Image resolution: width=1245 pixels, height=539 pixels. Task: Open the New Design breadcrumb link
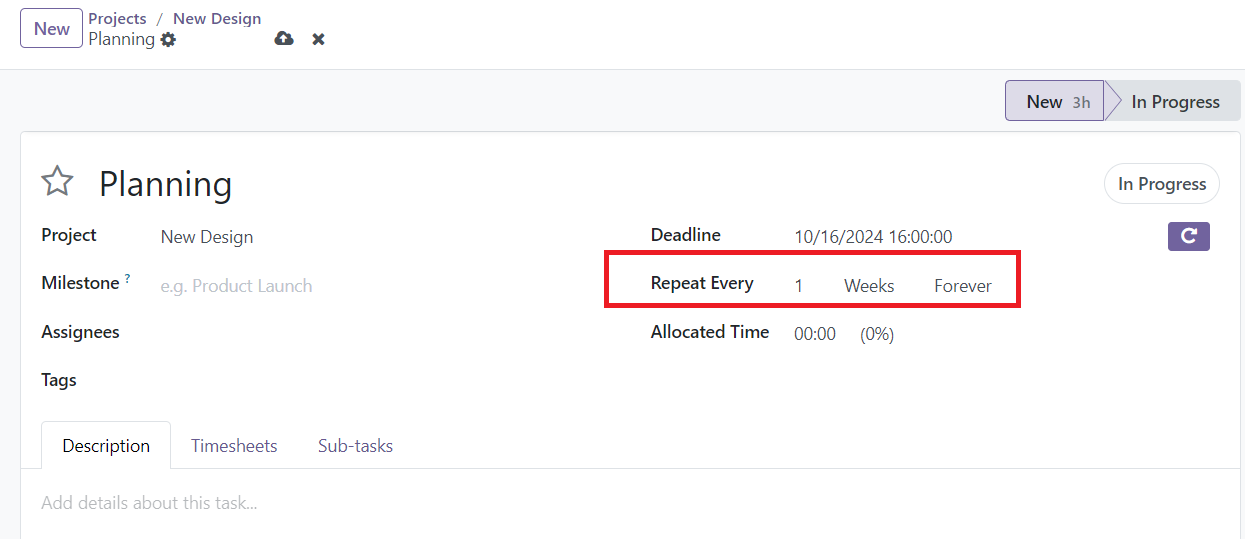point(217,18)
